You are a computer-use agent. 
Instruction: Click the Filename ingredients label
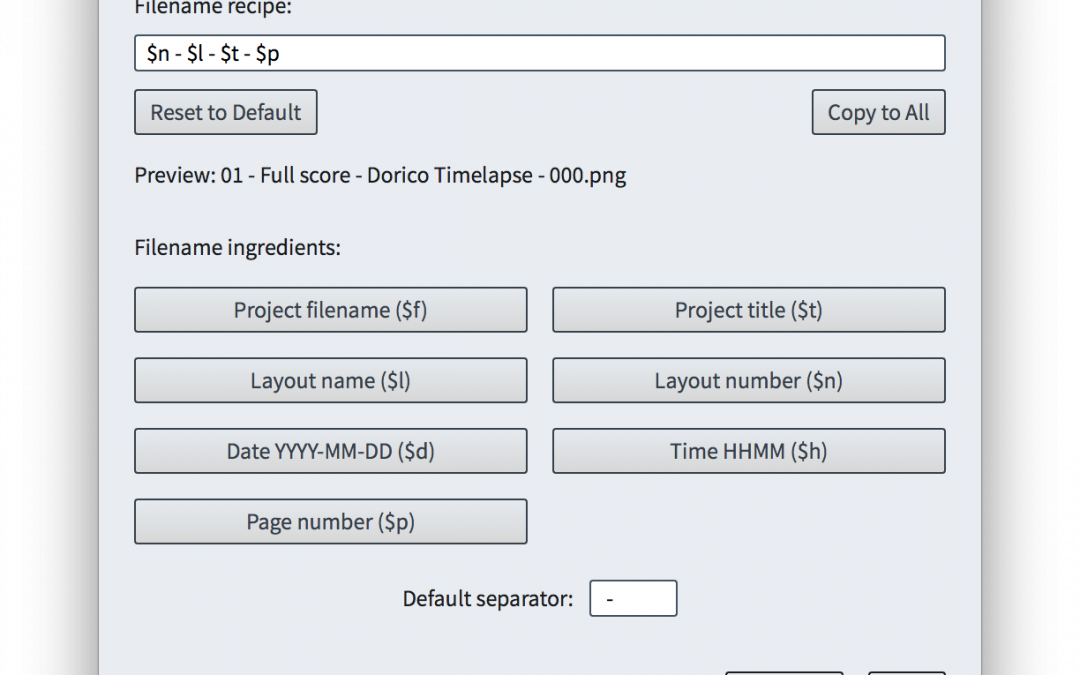[238, 247]
